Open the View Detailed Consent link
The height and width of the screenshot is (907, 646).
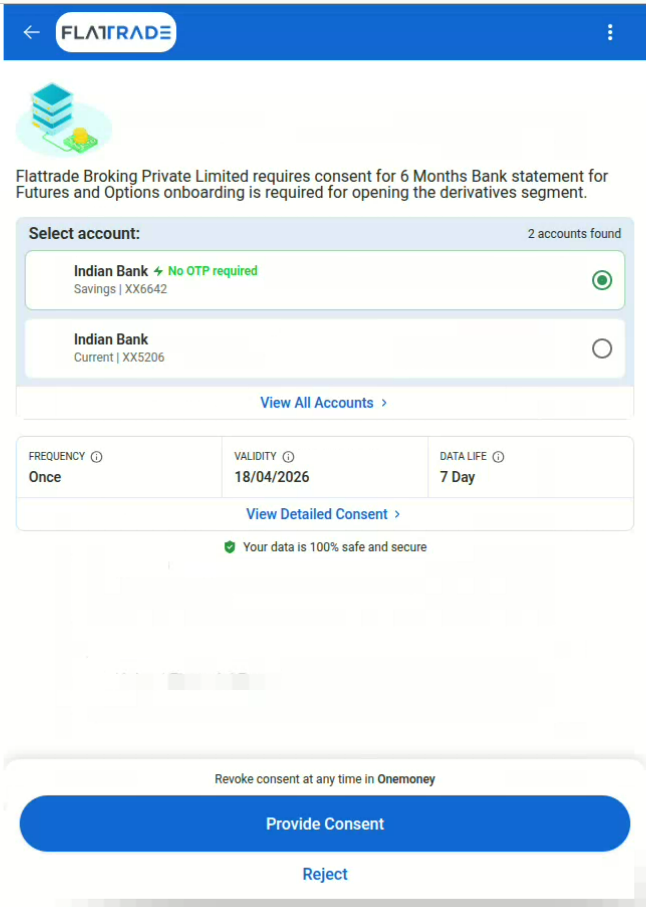point(316,514)
